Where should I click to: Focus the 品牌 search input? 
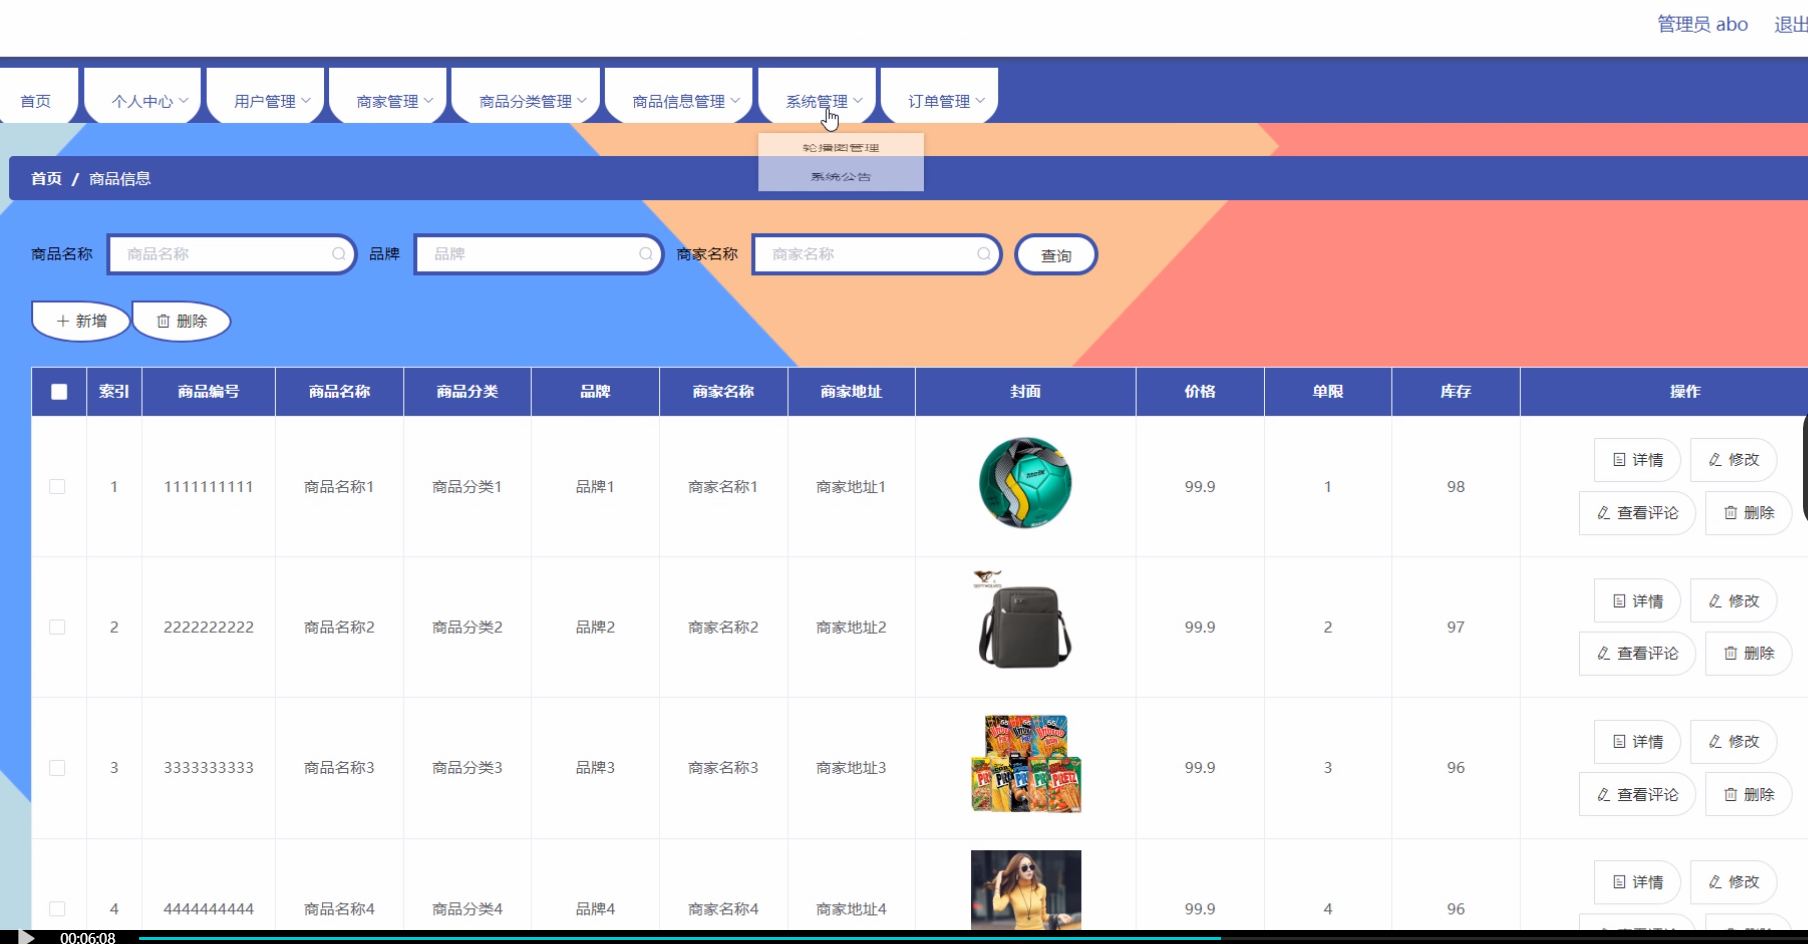point(539,254)
